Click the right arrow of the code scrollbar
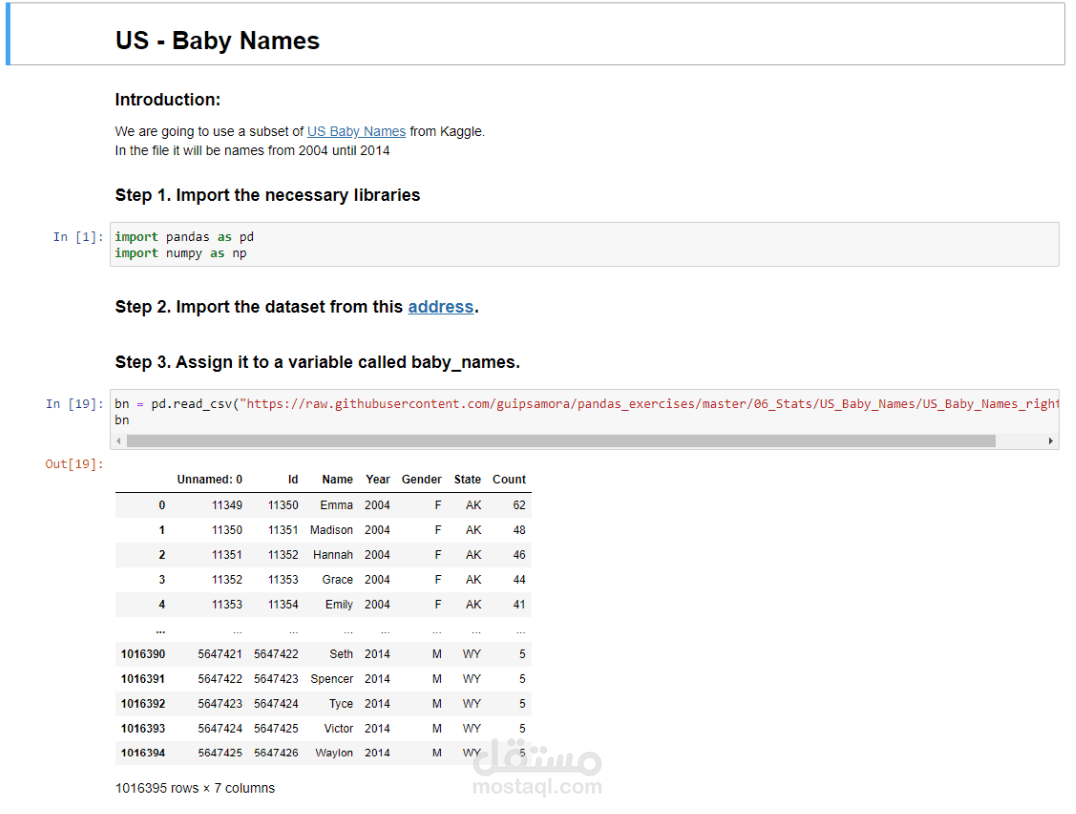The height and width of the screenshot is (814, 1076). 1051,441
